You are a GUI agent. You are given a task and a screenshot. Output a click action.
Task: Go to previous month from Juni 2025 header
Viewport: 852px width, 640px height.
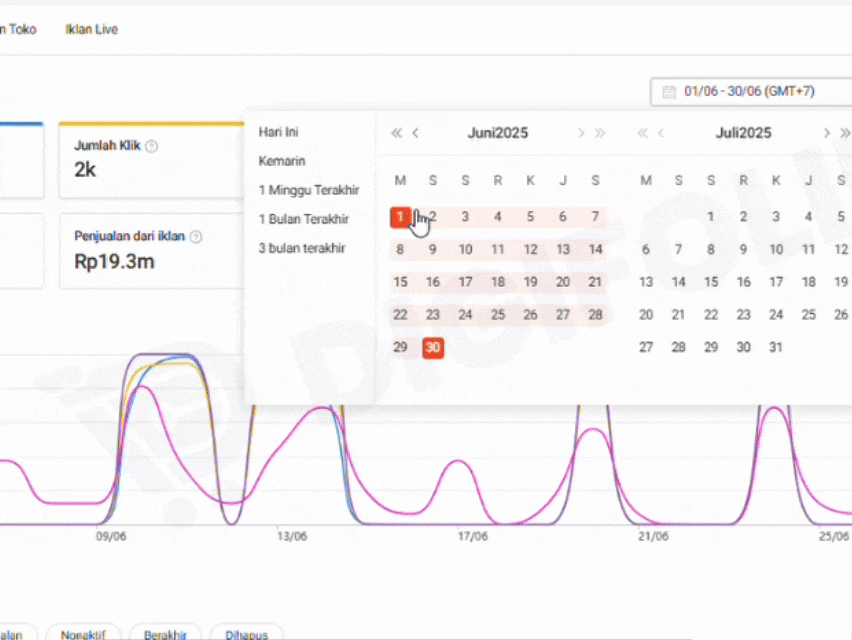tap(416, 133)
